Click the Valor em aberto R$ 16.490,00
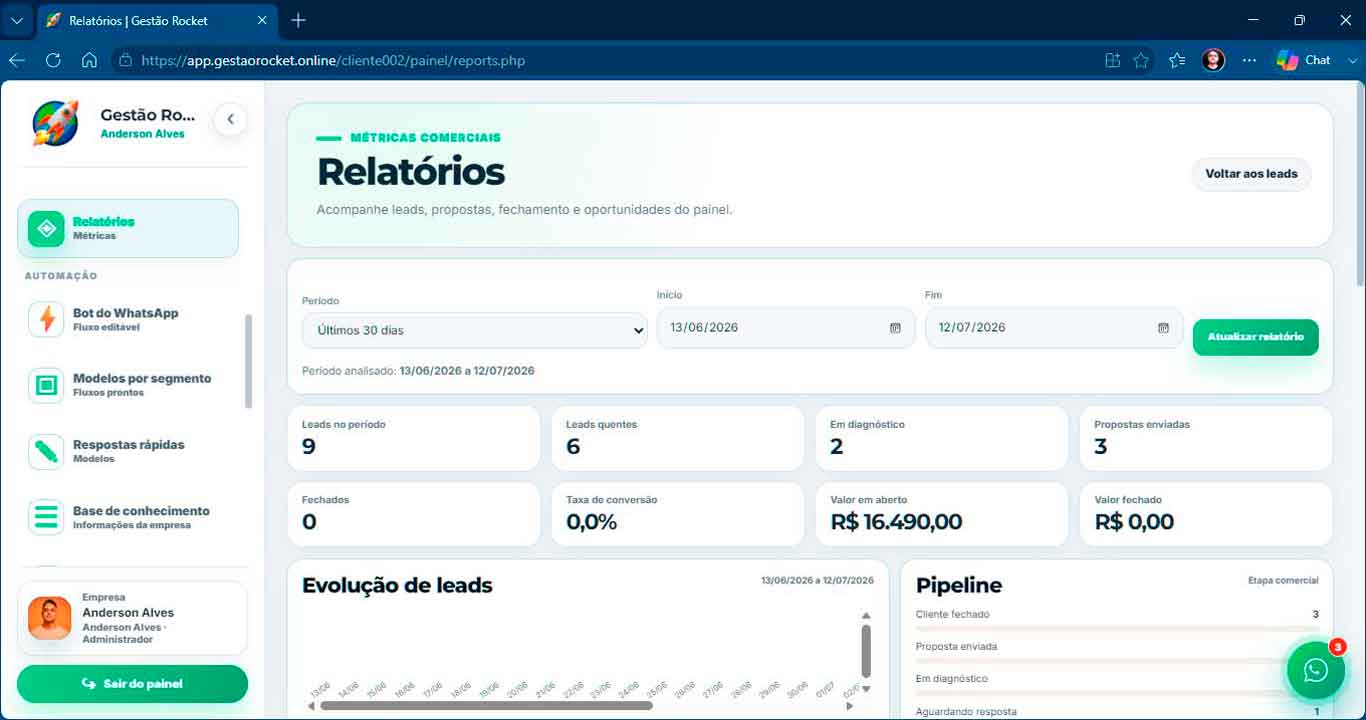 click(896, 522)
